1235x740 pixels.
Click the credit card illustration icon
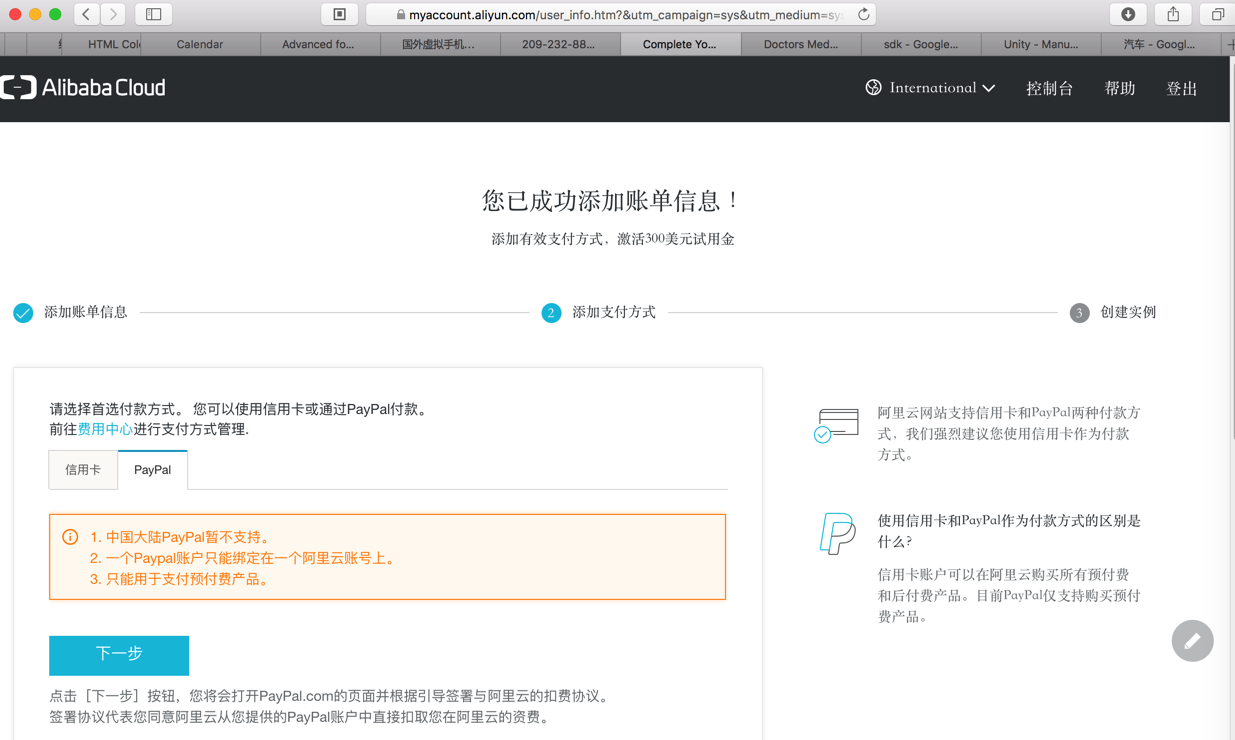click(x=836, y=425)
